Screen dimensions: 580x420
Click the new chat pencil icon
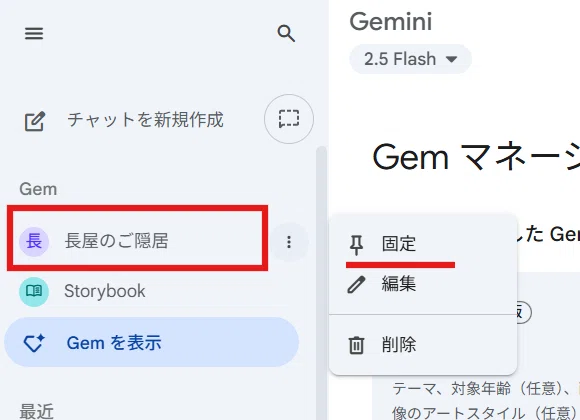coord(35,121)
